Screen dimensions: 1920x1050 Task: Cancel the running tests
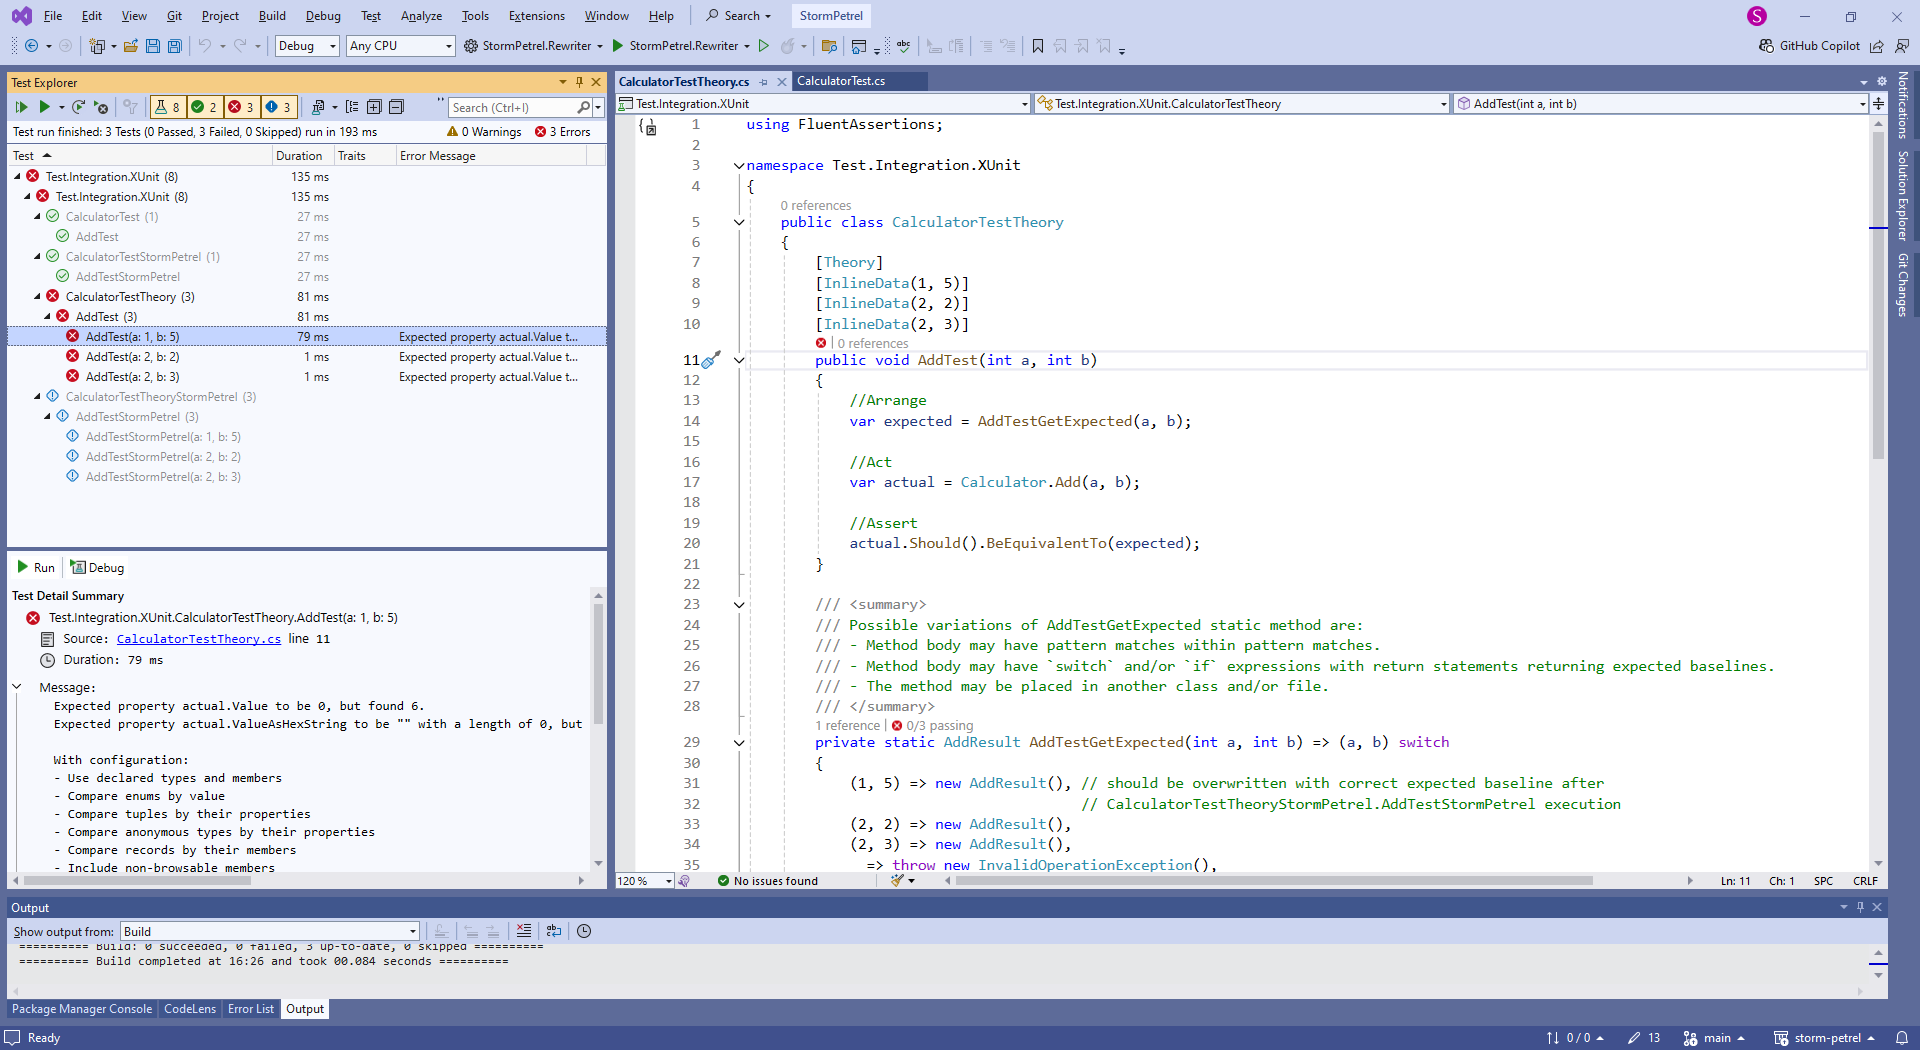101,107
